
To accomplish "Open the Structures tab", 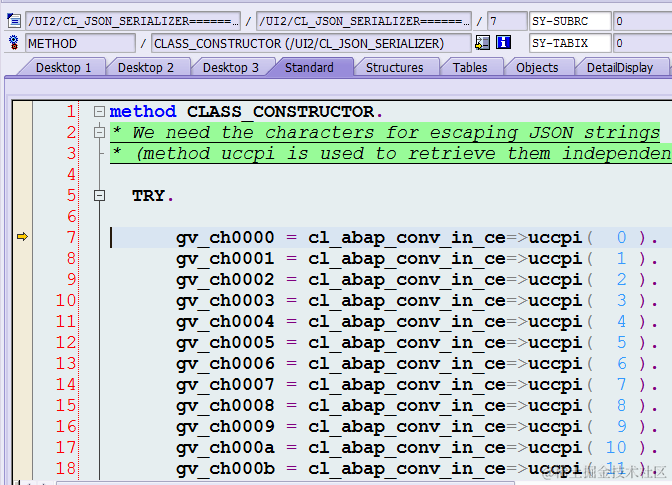I will 394,67.
